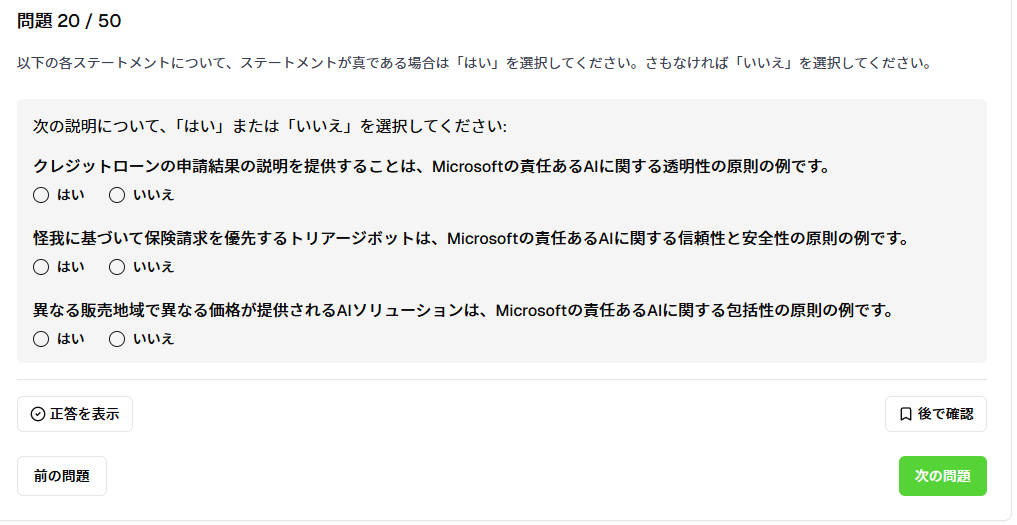This screenshot has height=525, width=1017.
Task: Click the prompt line 次の説明について
Action: coord(270,126)
